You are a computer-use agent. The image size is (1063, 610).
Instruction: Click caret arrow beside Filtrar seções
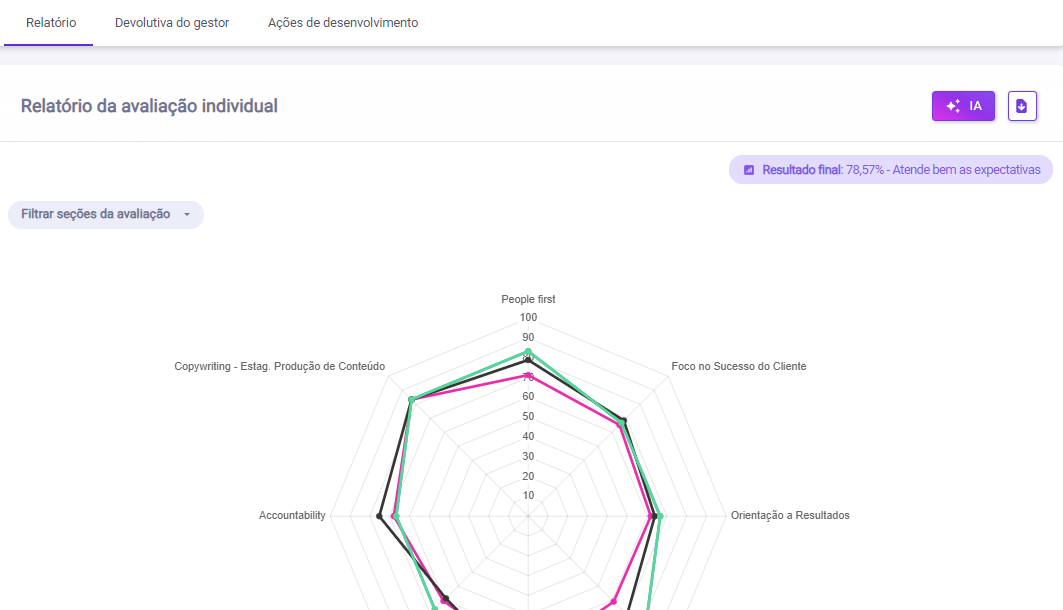tap(186, 215)
